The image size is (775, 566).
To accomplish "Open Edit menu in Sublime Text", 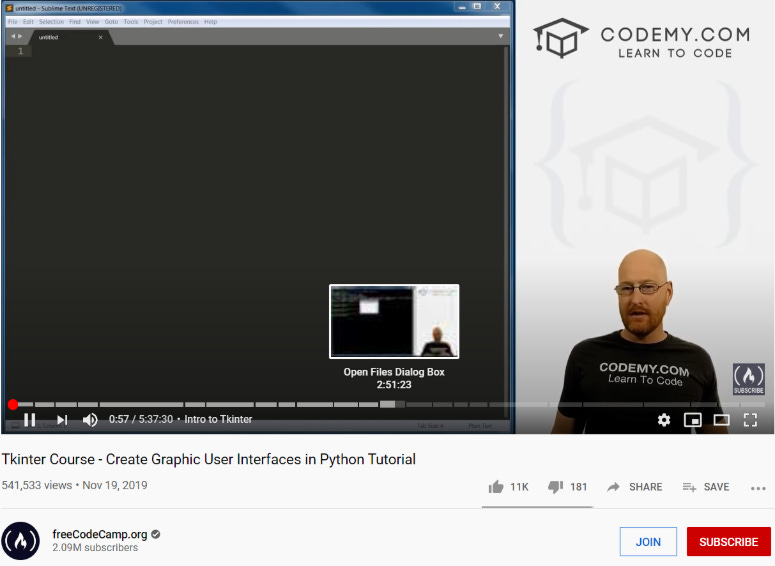I will [x=28, y=22].
